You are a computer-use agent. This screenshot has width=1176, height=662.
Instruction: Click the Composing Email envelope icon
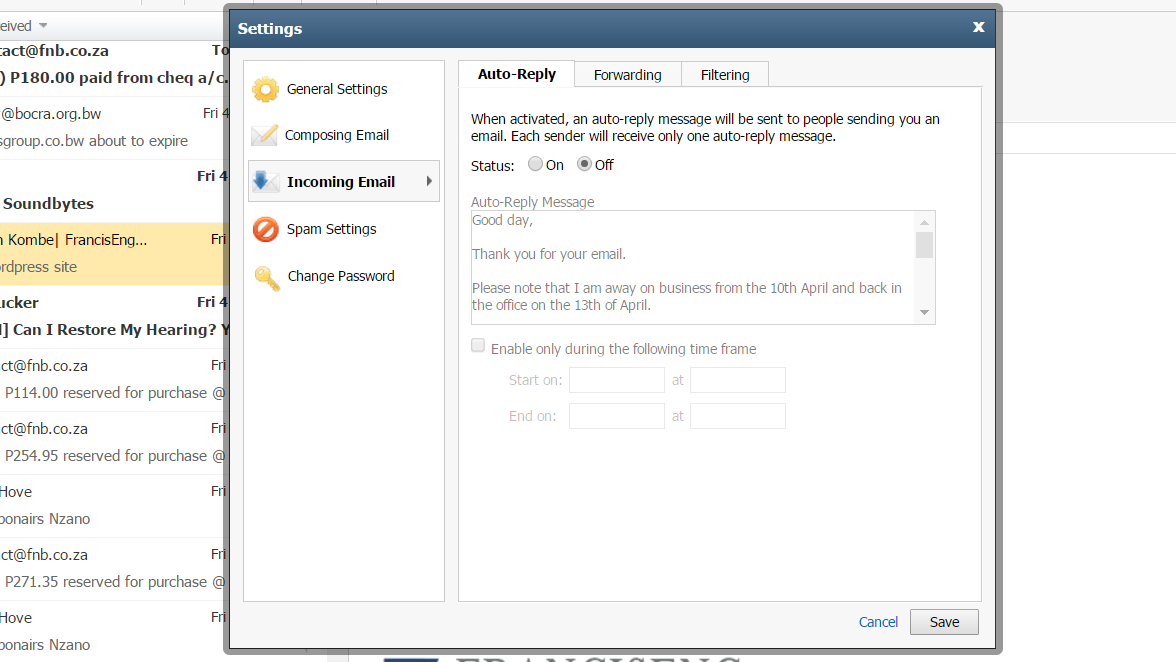point(264,135)
